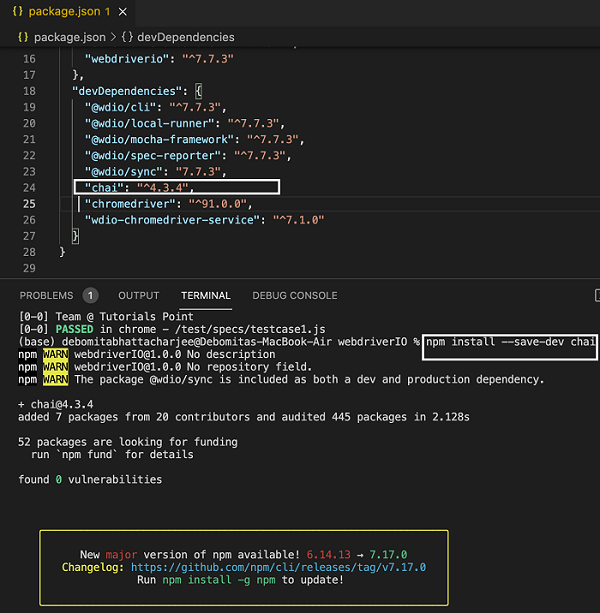The height and width of the screenshot is (613, 600).
Task: Click the npm install --save-dev chai command
Action: pyautogui.click(x=510, y=343)
